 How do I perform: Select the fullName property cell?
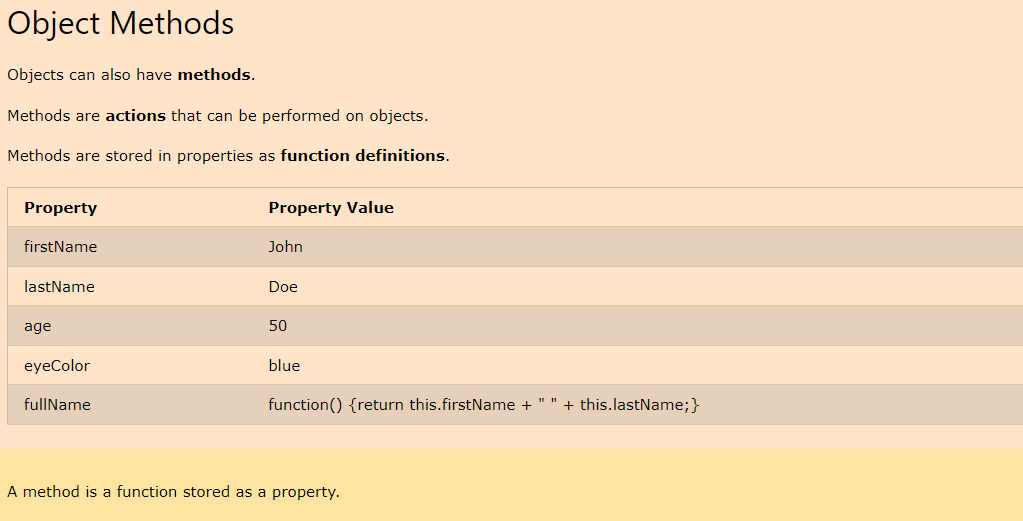coord(57,405)
